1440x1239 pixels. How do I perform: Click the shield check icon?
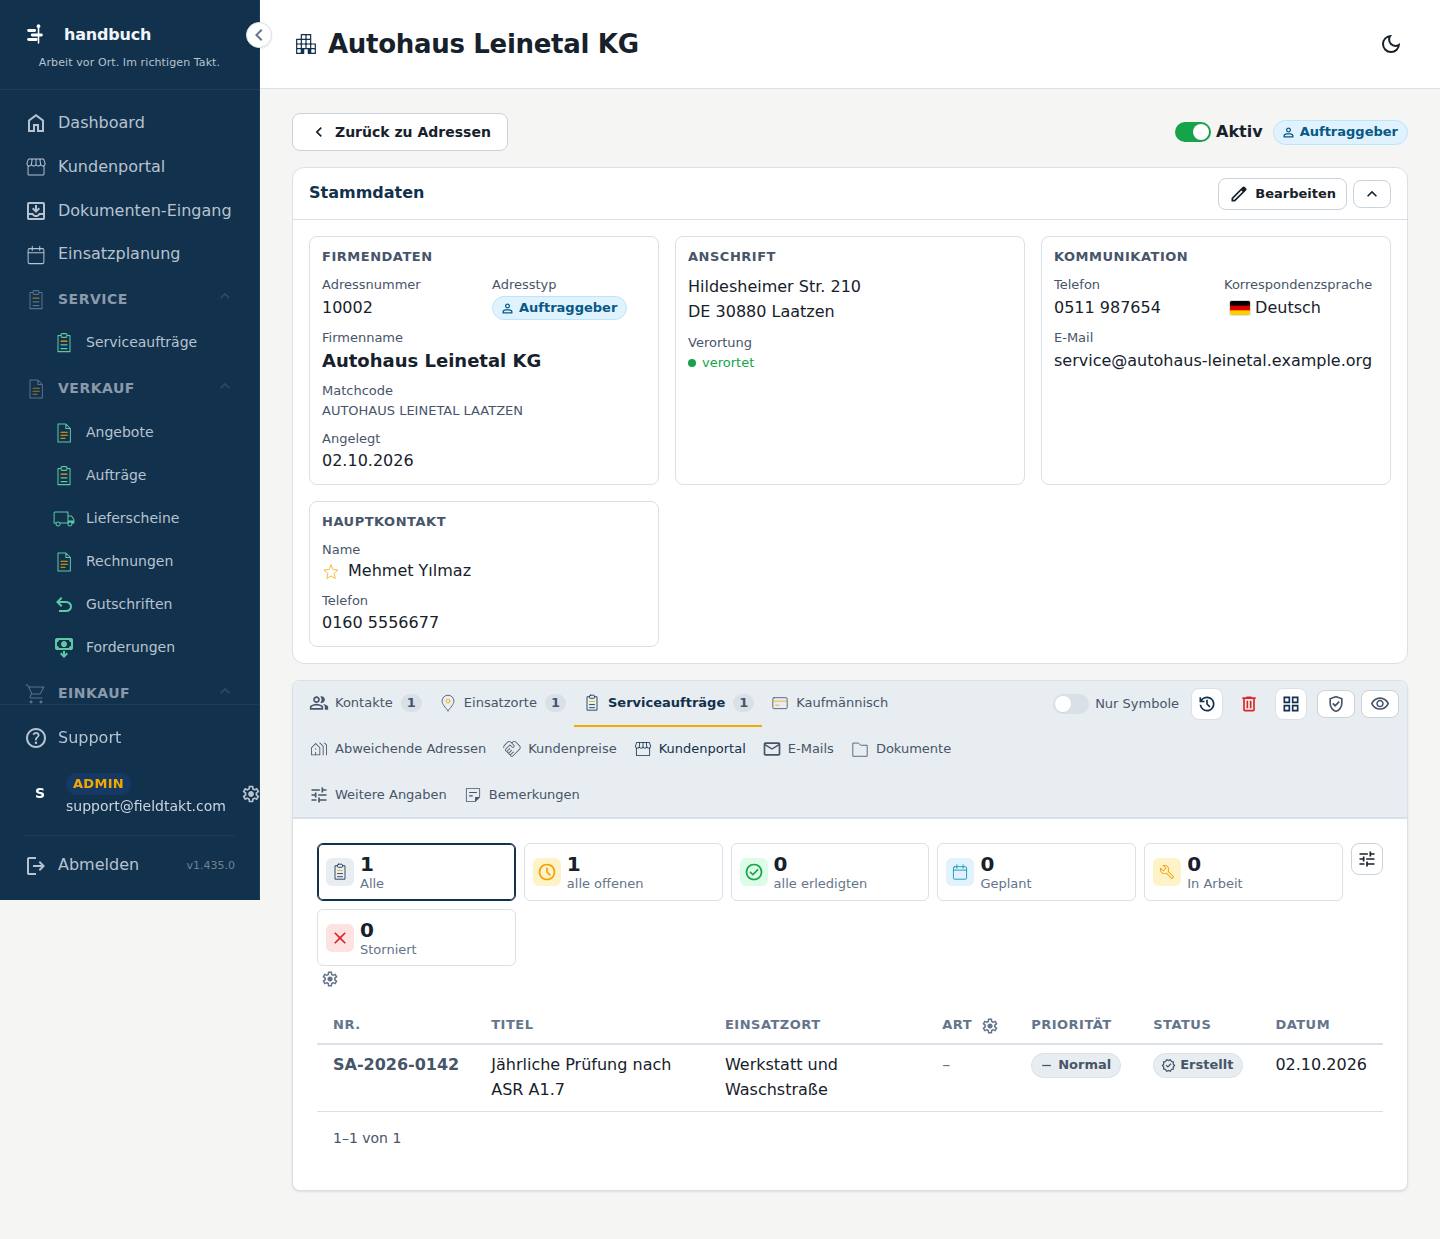(1336, 704)
